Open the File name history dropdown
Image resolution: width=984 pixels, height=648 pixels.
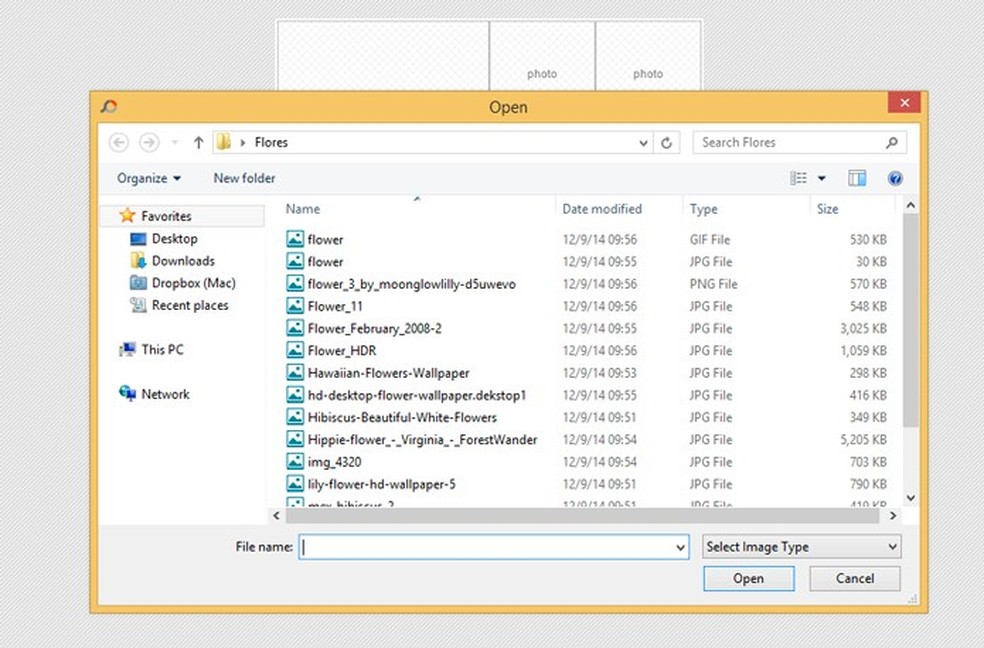click(681, 548)
